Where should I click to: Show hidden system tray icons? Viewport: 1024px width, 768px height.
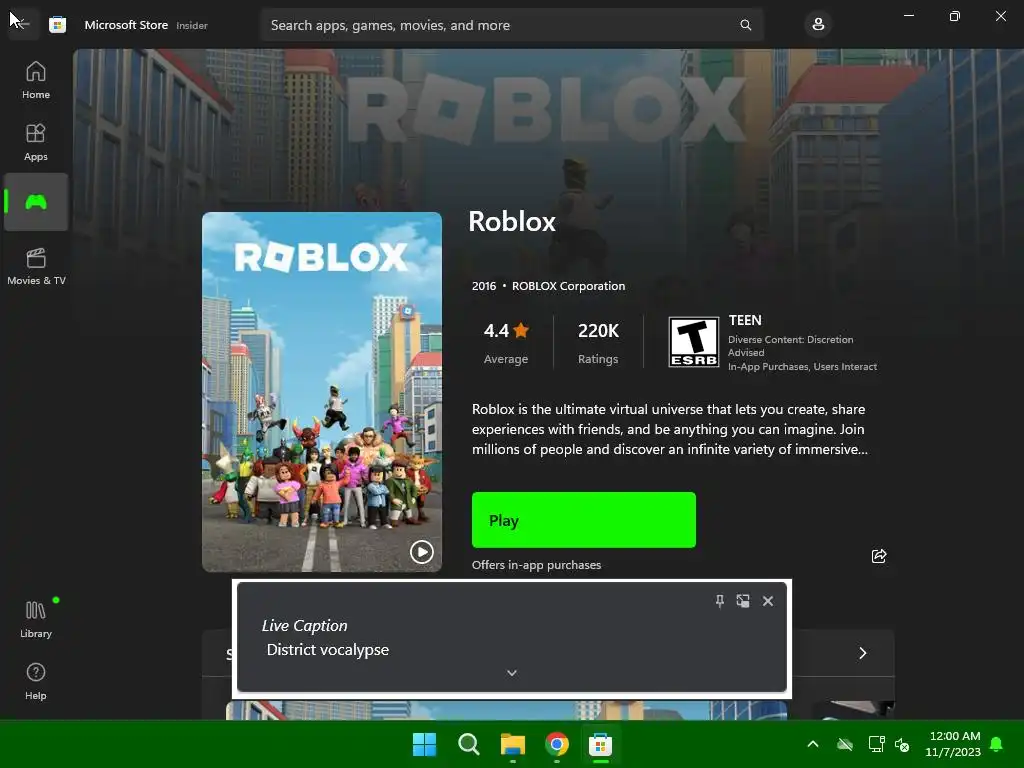813,744
